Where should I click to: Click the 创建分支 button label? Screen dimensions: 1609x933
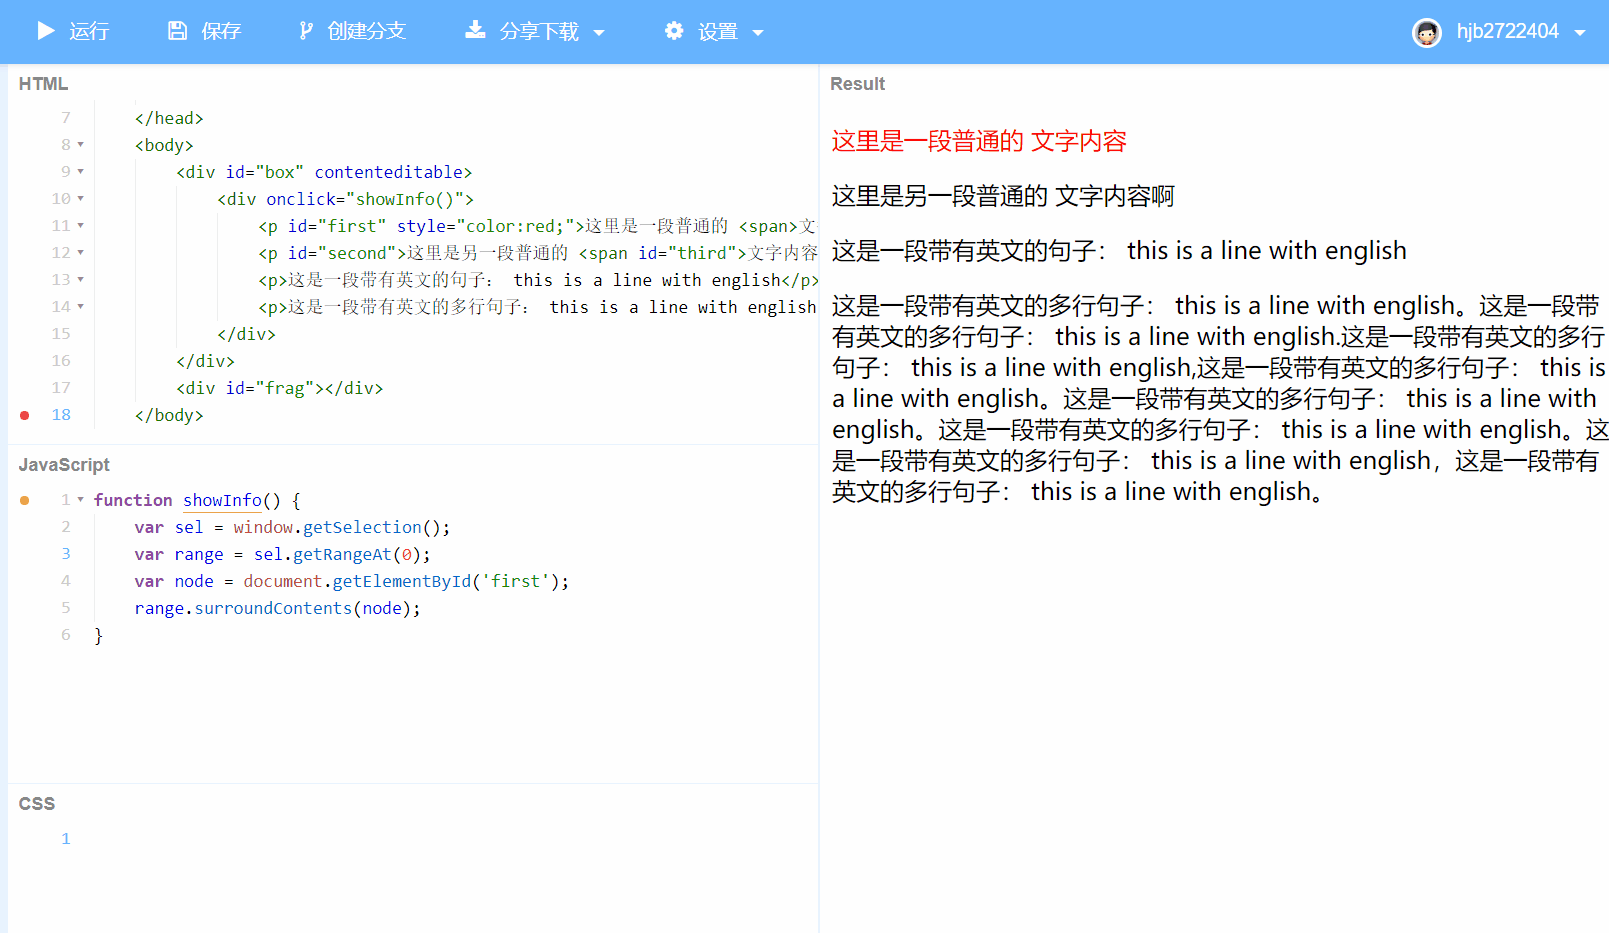click(x=367, y=32)
